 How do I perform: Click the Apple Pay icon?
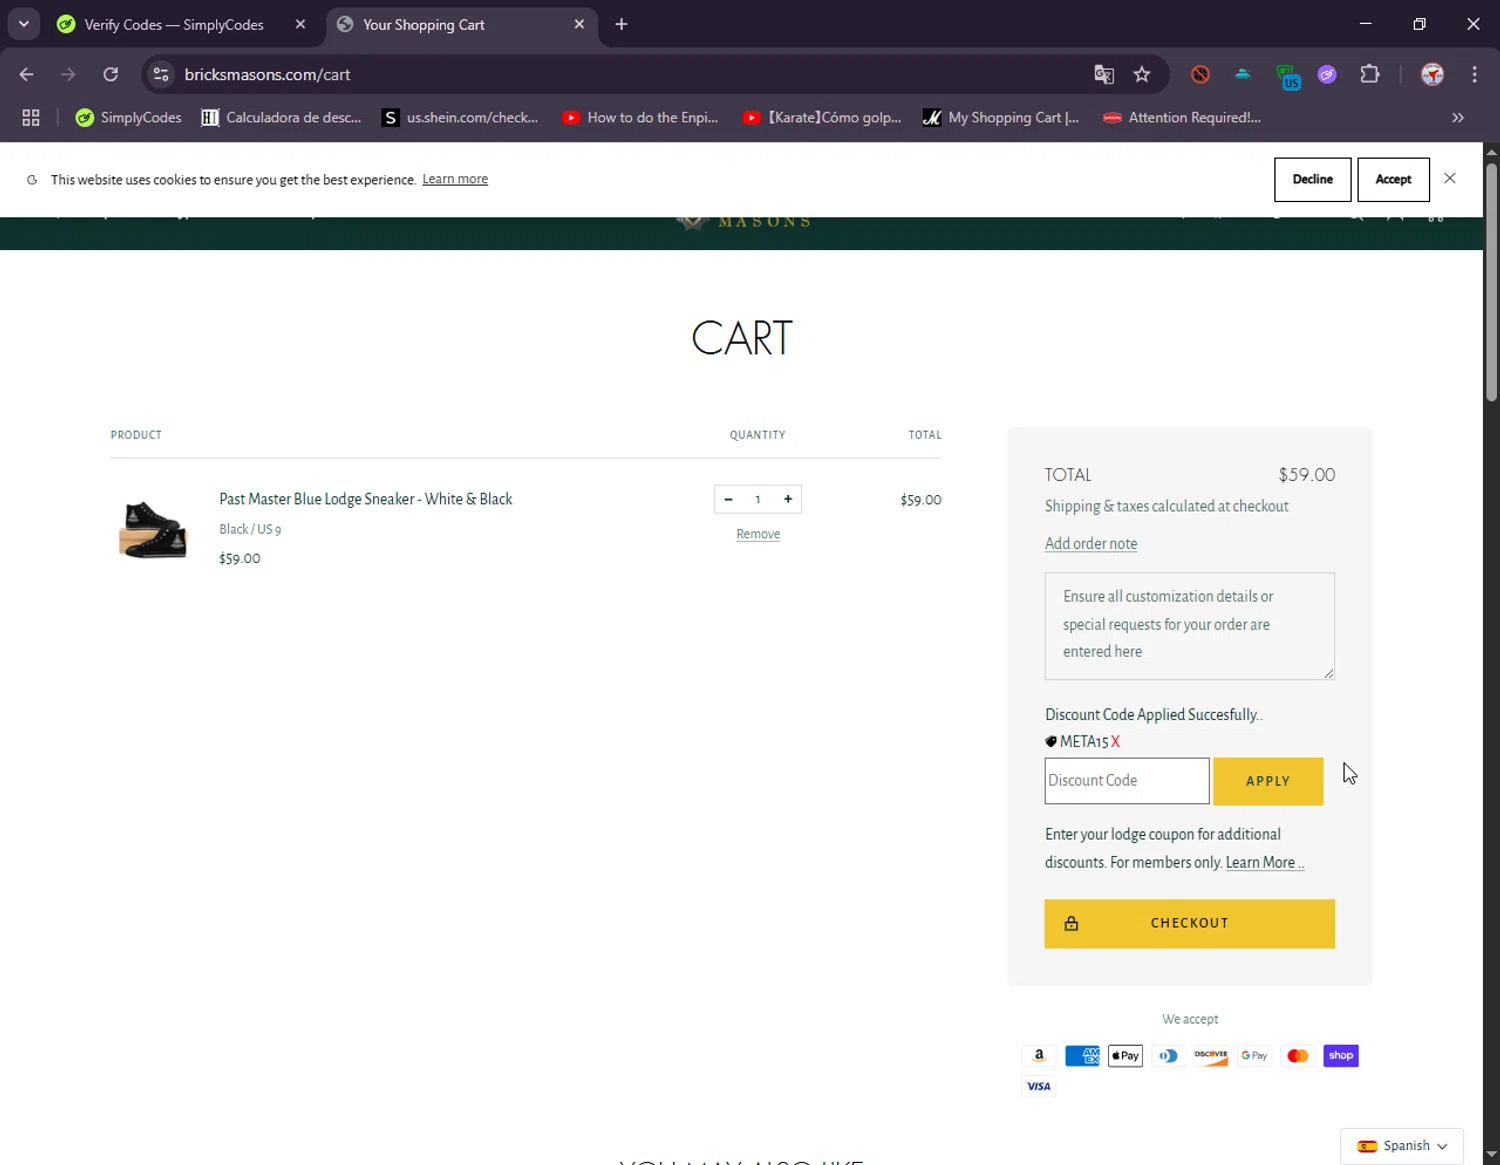tap(1125, 1056)
